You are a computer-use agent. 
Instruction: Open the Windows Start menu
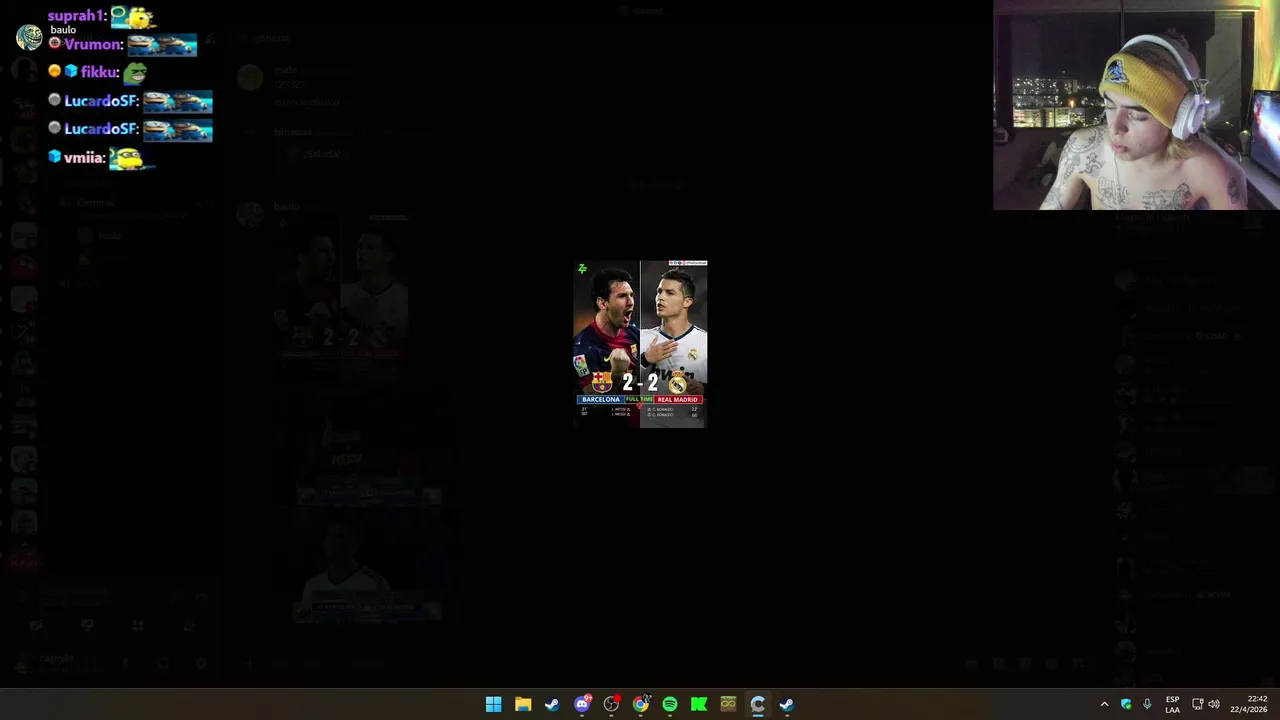[493, 704]
